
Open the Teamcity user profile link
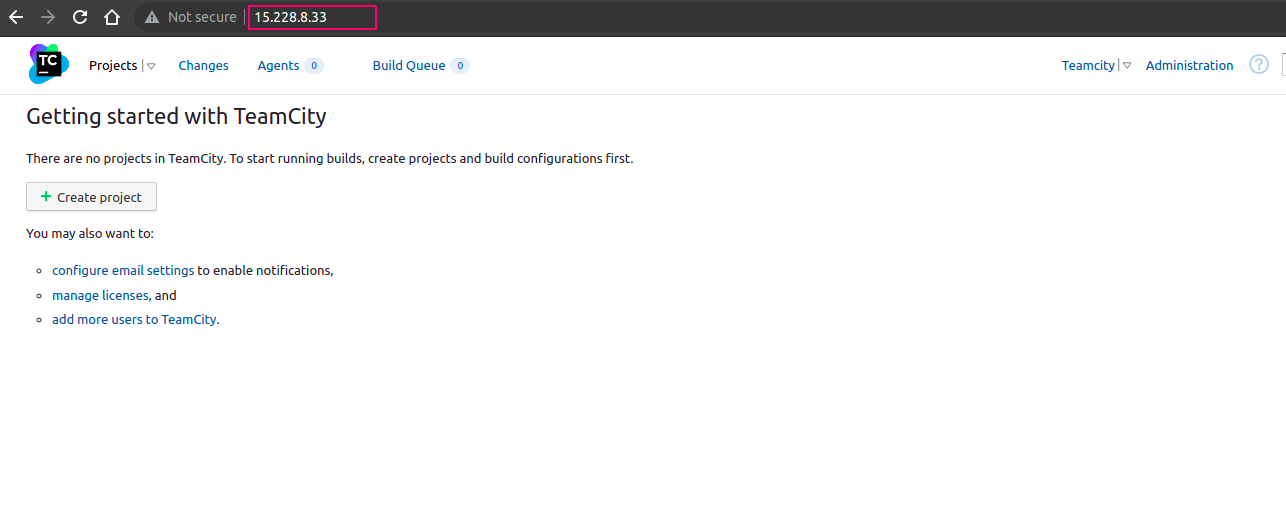click(1088, 66)
